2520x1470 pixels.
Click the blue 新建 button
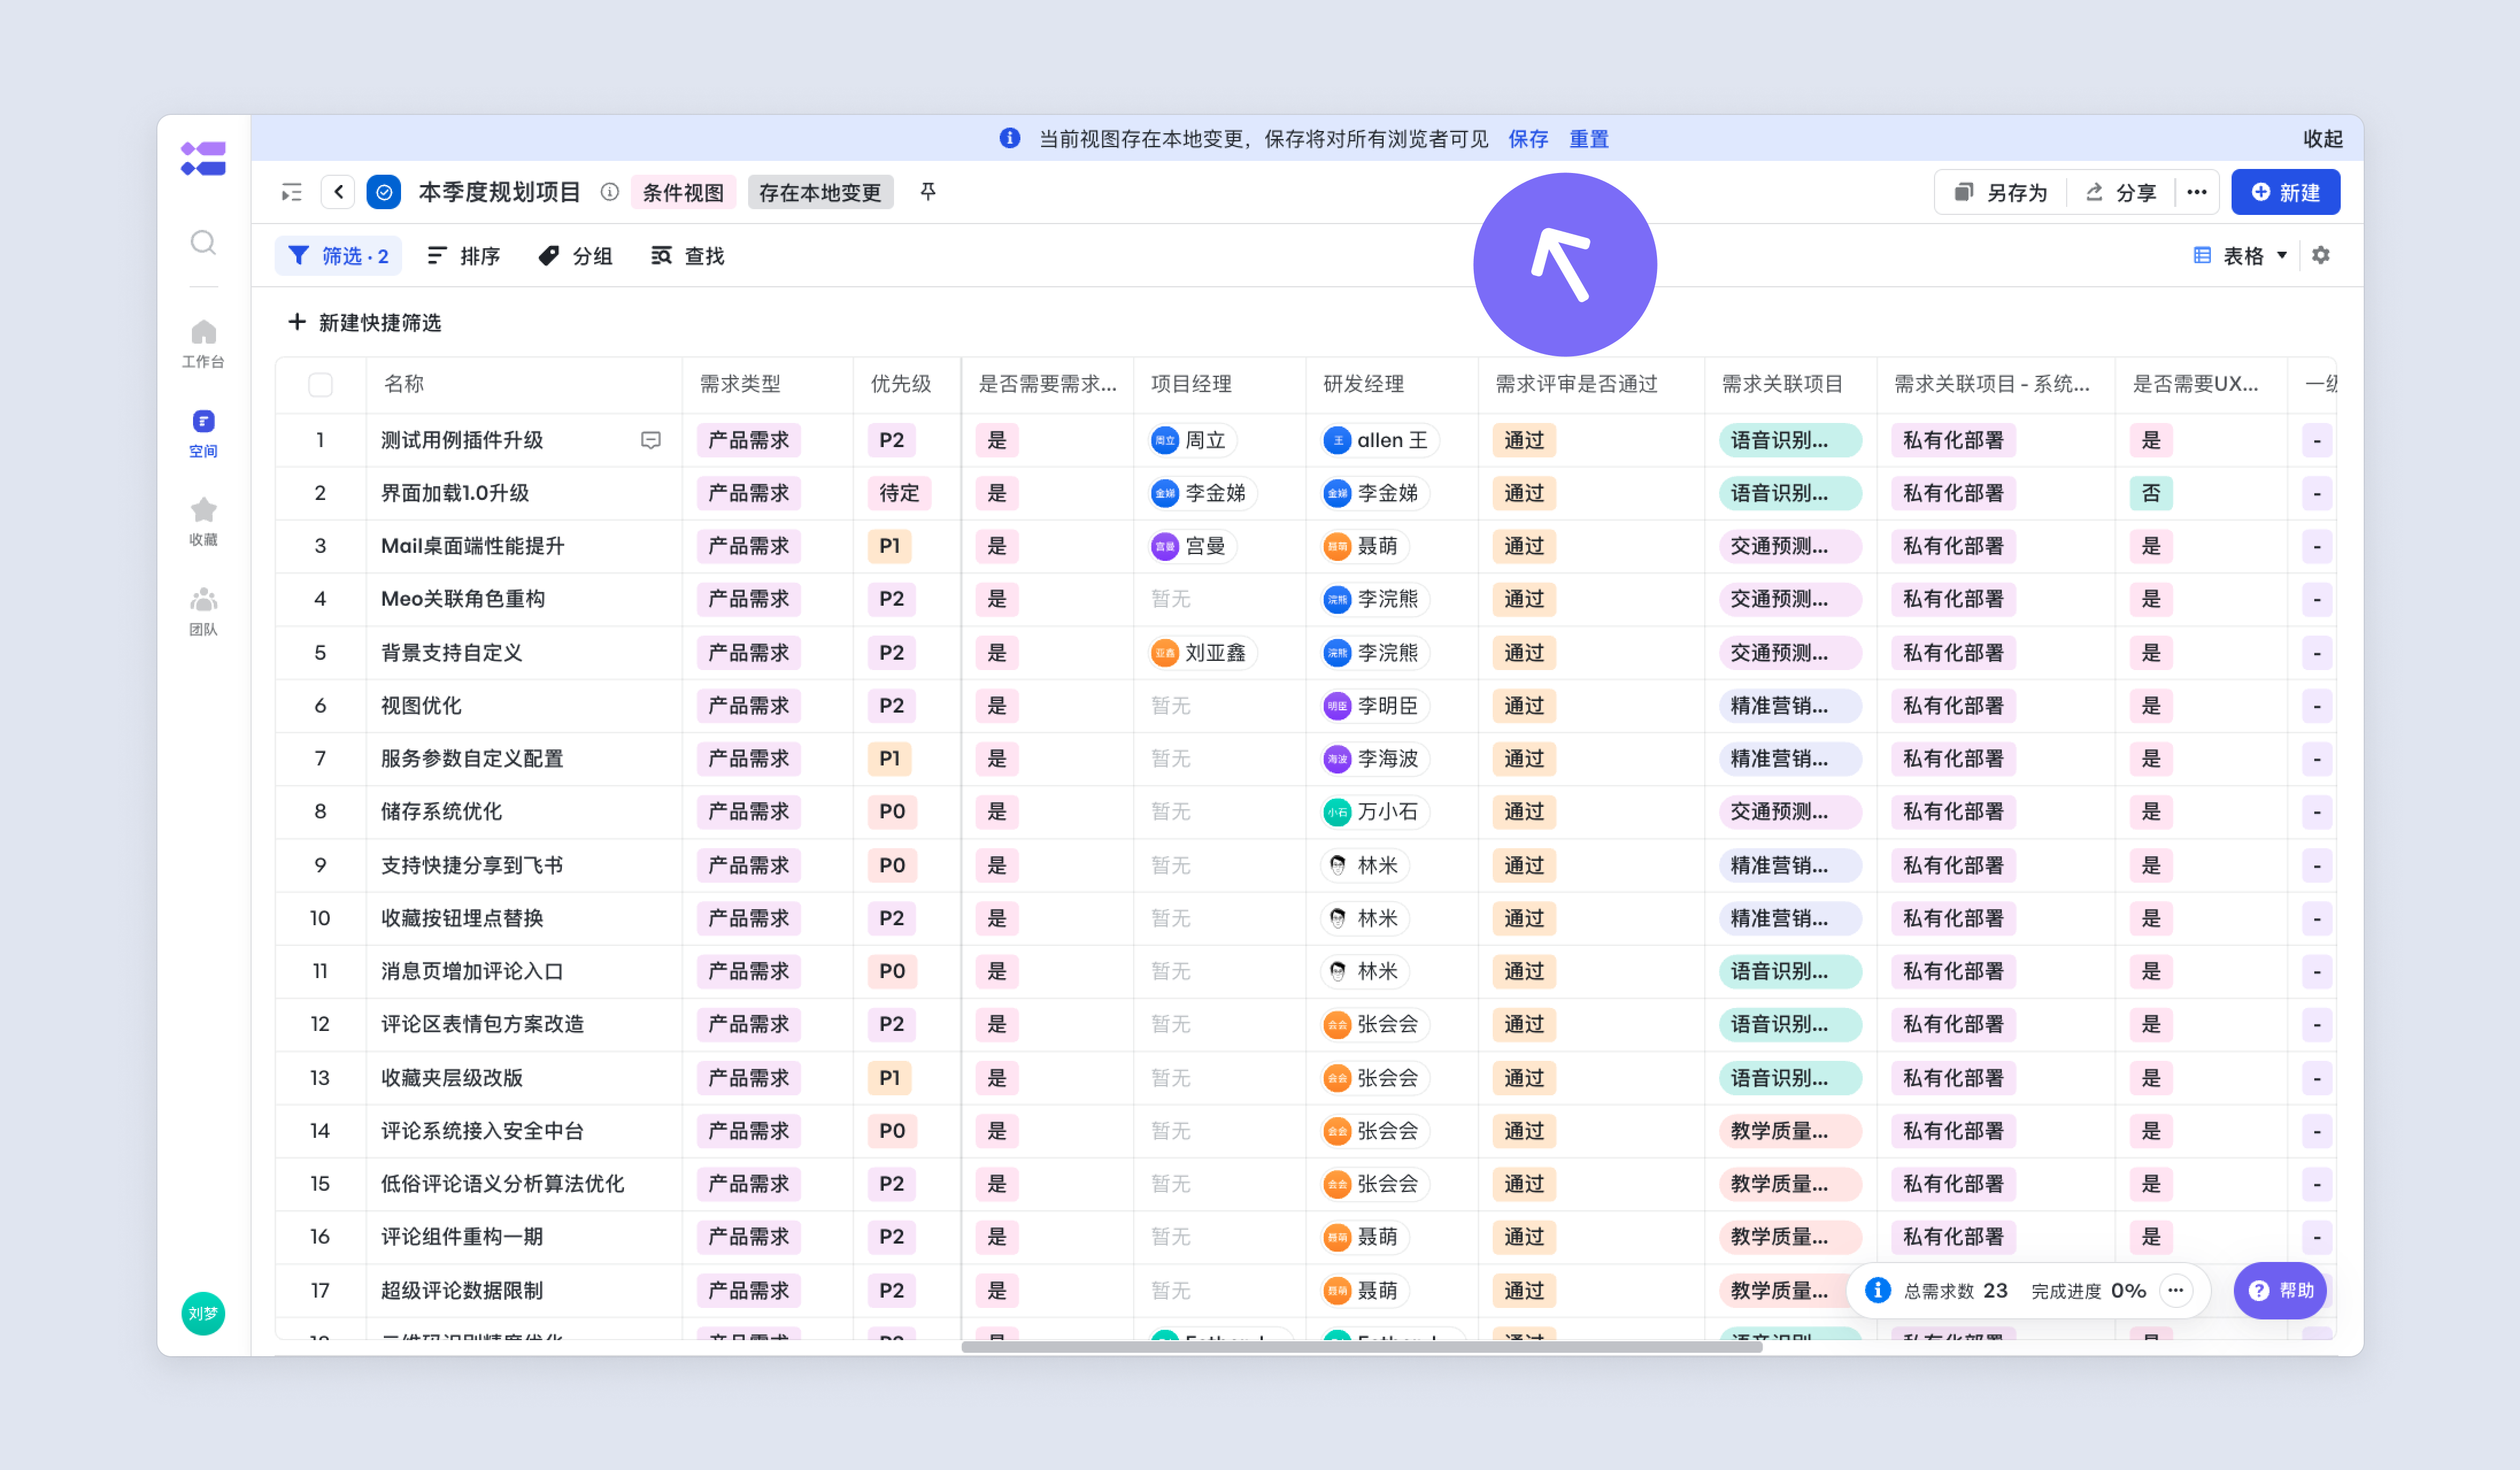2285,192
